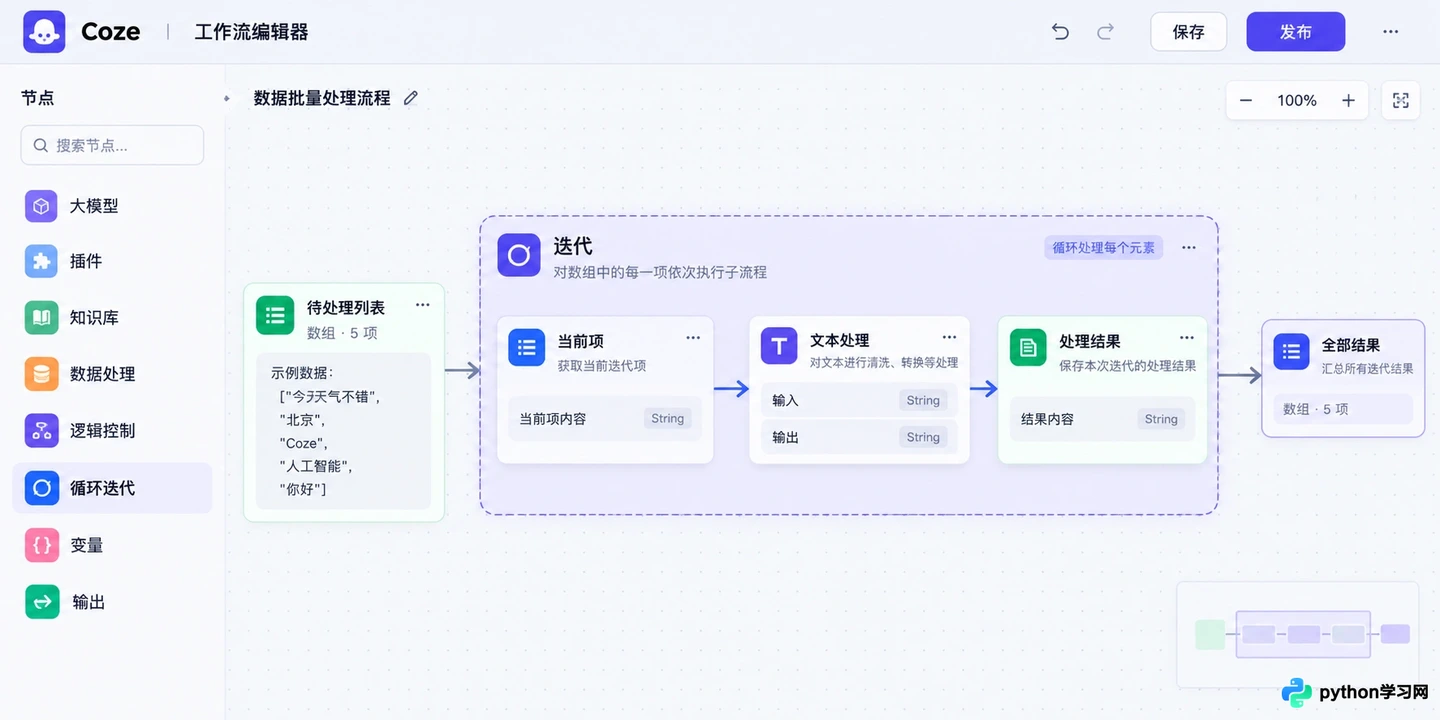The width and height of the screenshot is (1440, 720).
Task: Click the minimap thumbnail
Action: (1297, 634)
